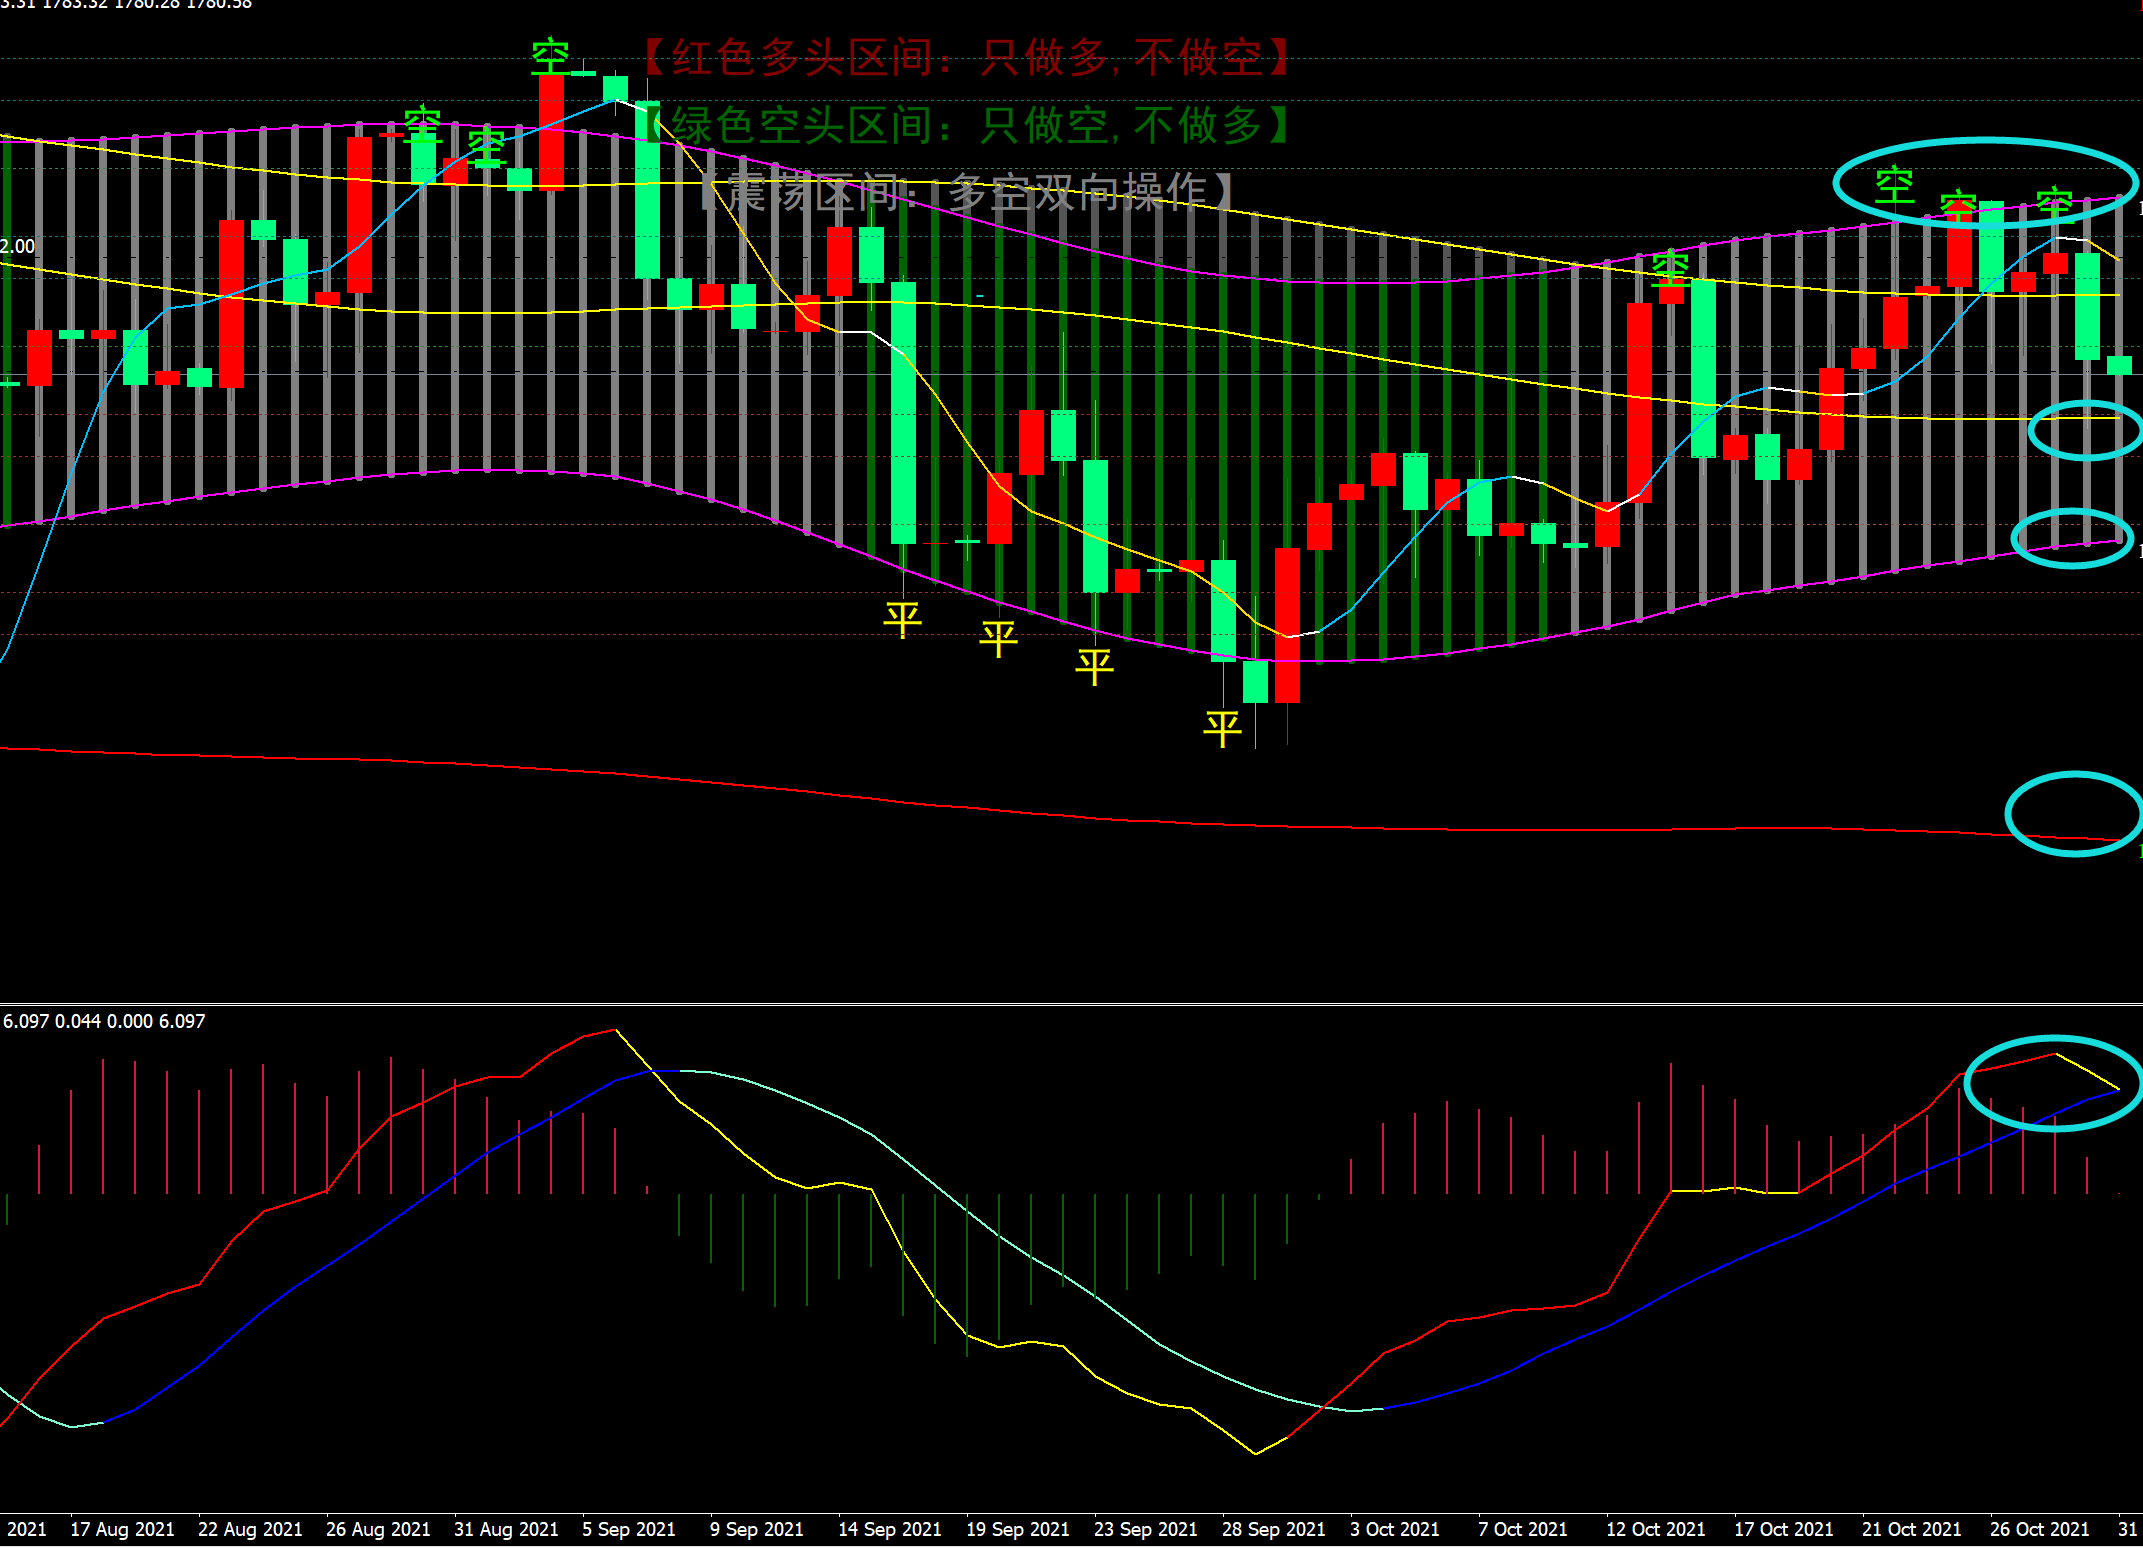Click the 19 Sep 2021 date label
Viewport: 2143px width, 1548px height.
[1018, 1529]
